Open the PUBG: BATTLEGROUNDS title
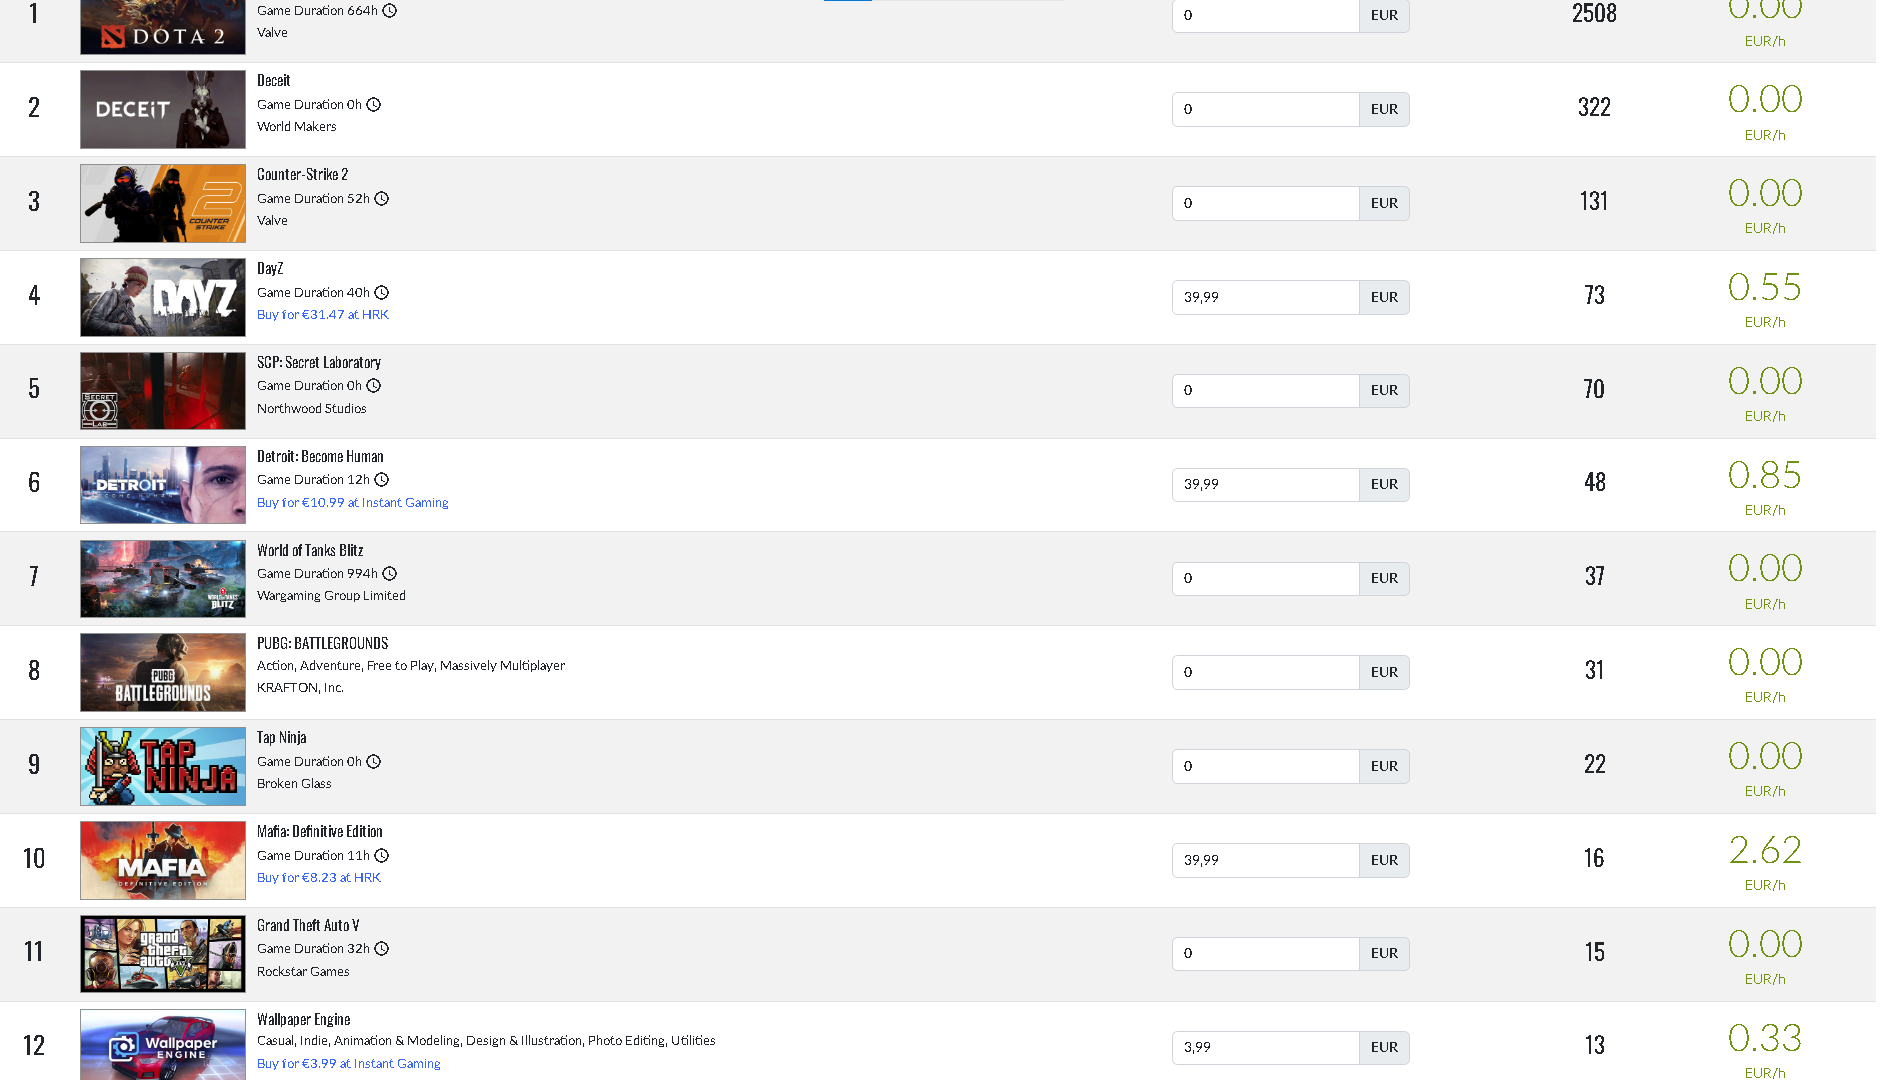Image resolution: width=1885 pixels, height=1080 pixels. coord(323,644)
